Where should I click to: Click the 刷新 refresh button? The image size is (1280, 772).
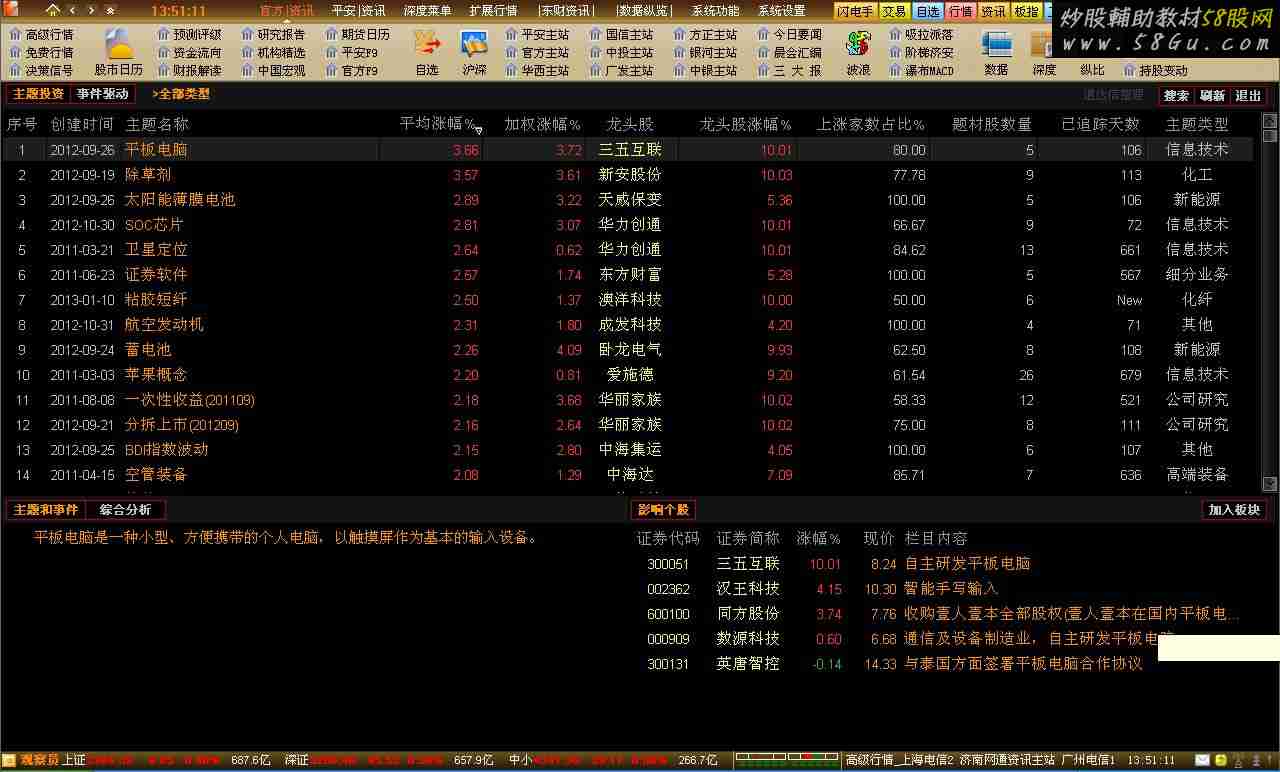[1212, 96]
